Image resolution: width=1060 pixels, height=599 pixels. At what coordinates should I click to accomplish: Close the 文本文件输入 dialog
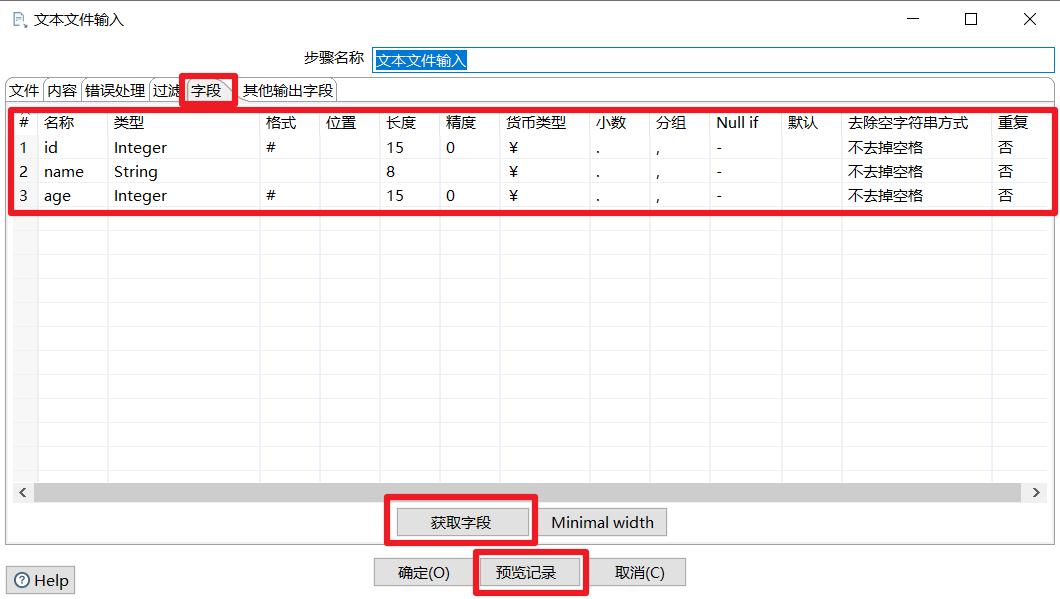click(x=1030, y=19)
